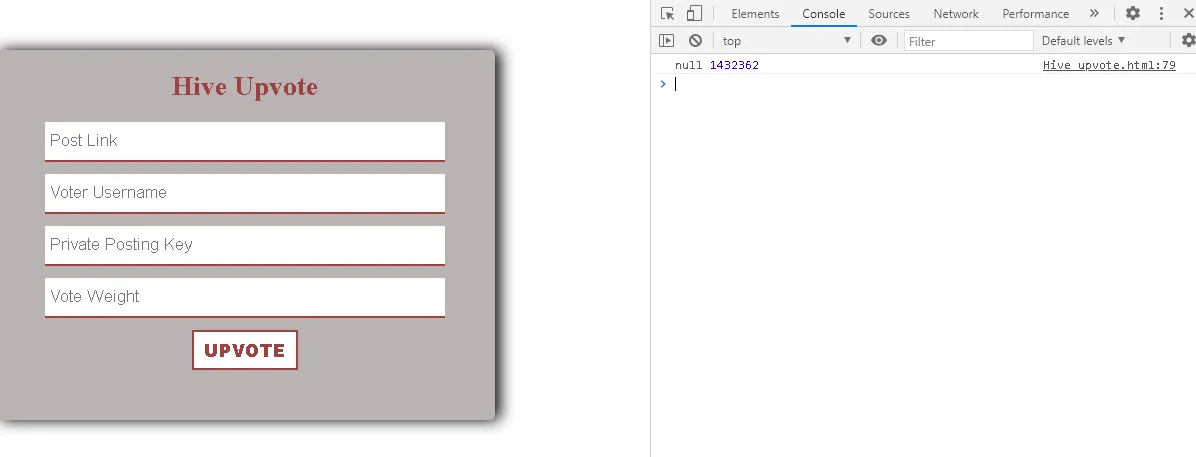Select the logged value 1432362

tap(734, 66)
